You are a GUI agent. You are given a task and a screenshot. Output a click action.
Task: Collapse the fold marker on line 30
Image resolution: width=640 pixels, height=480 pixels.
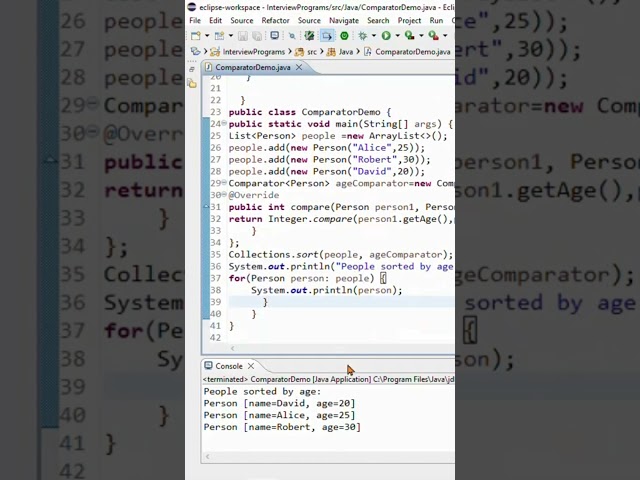(224, 195)
